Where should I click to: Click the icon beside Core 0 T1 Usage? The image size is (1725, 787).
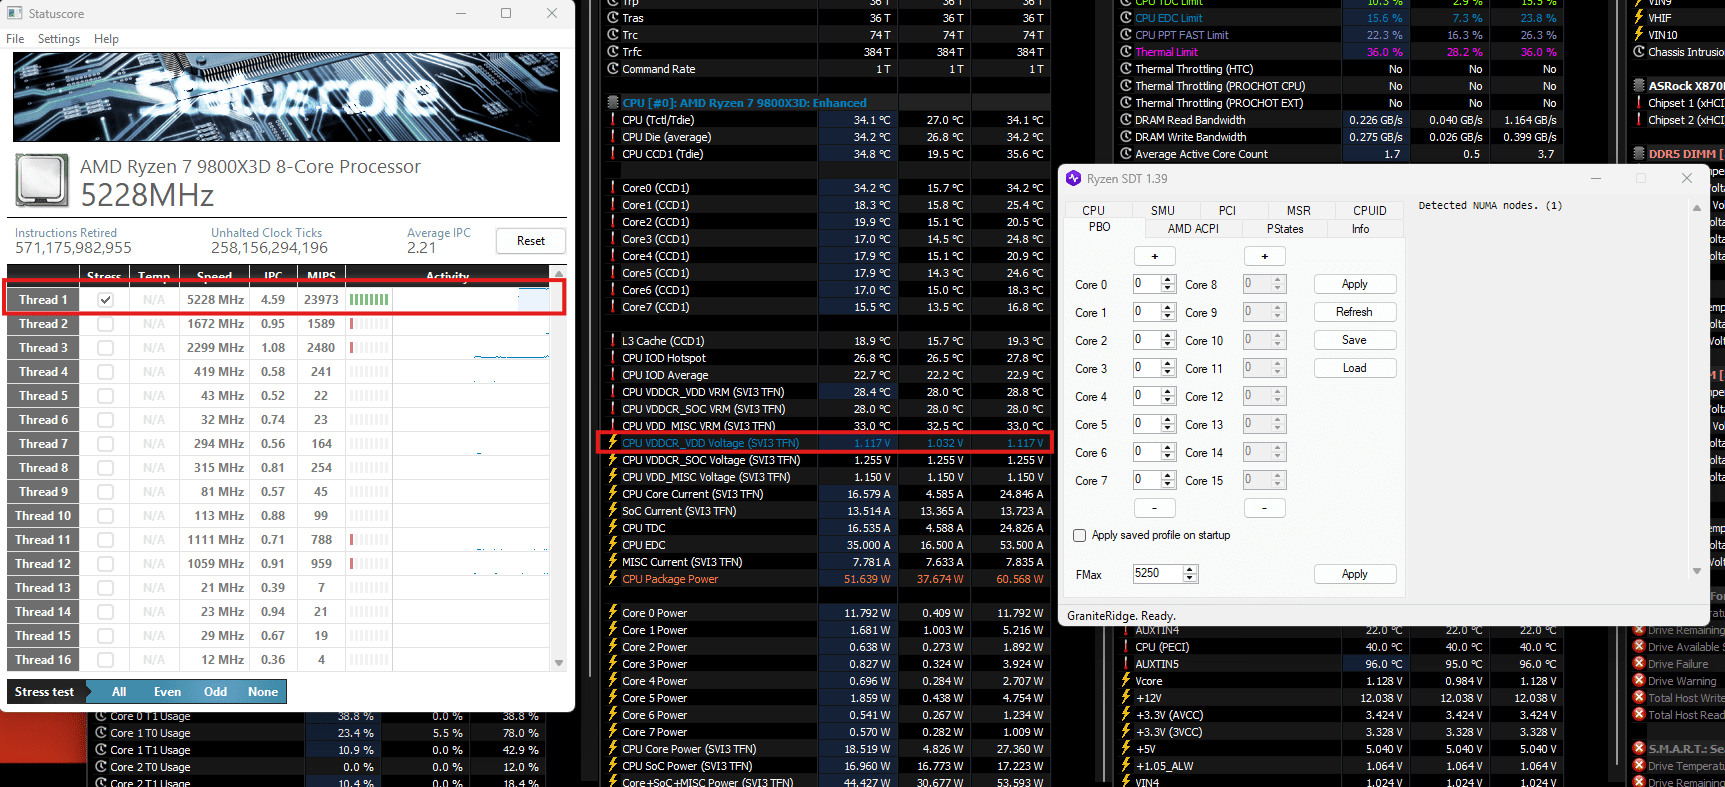click(x=100, y=716)
